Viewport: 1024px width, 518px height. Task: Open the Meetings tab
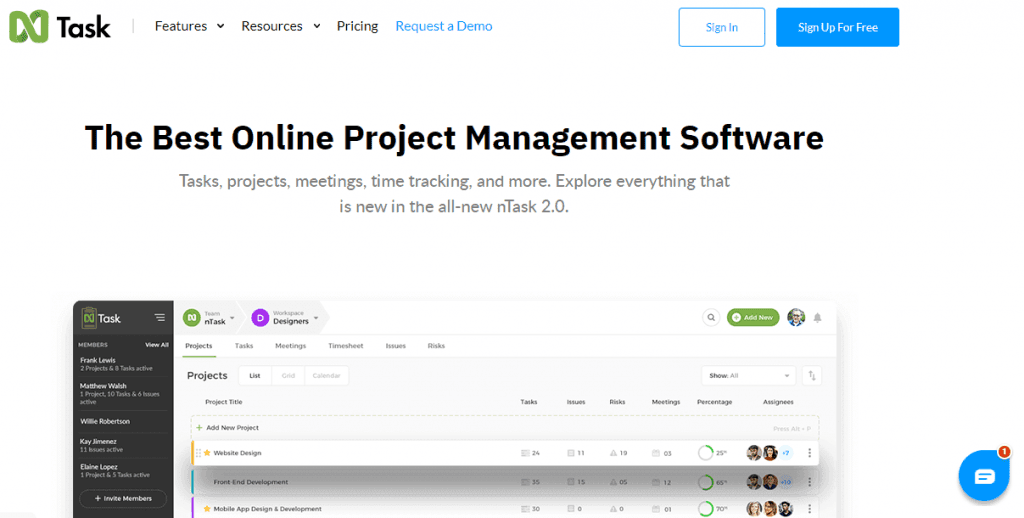[x=291, y=346]
